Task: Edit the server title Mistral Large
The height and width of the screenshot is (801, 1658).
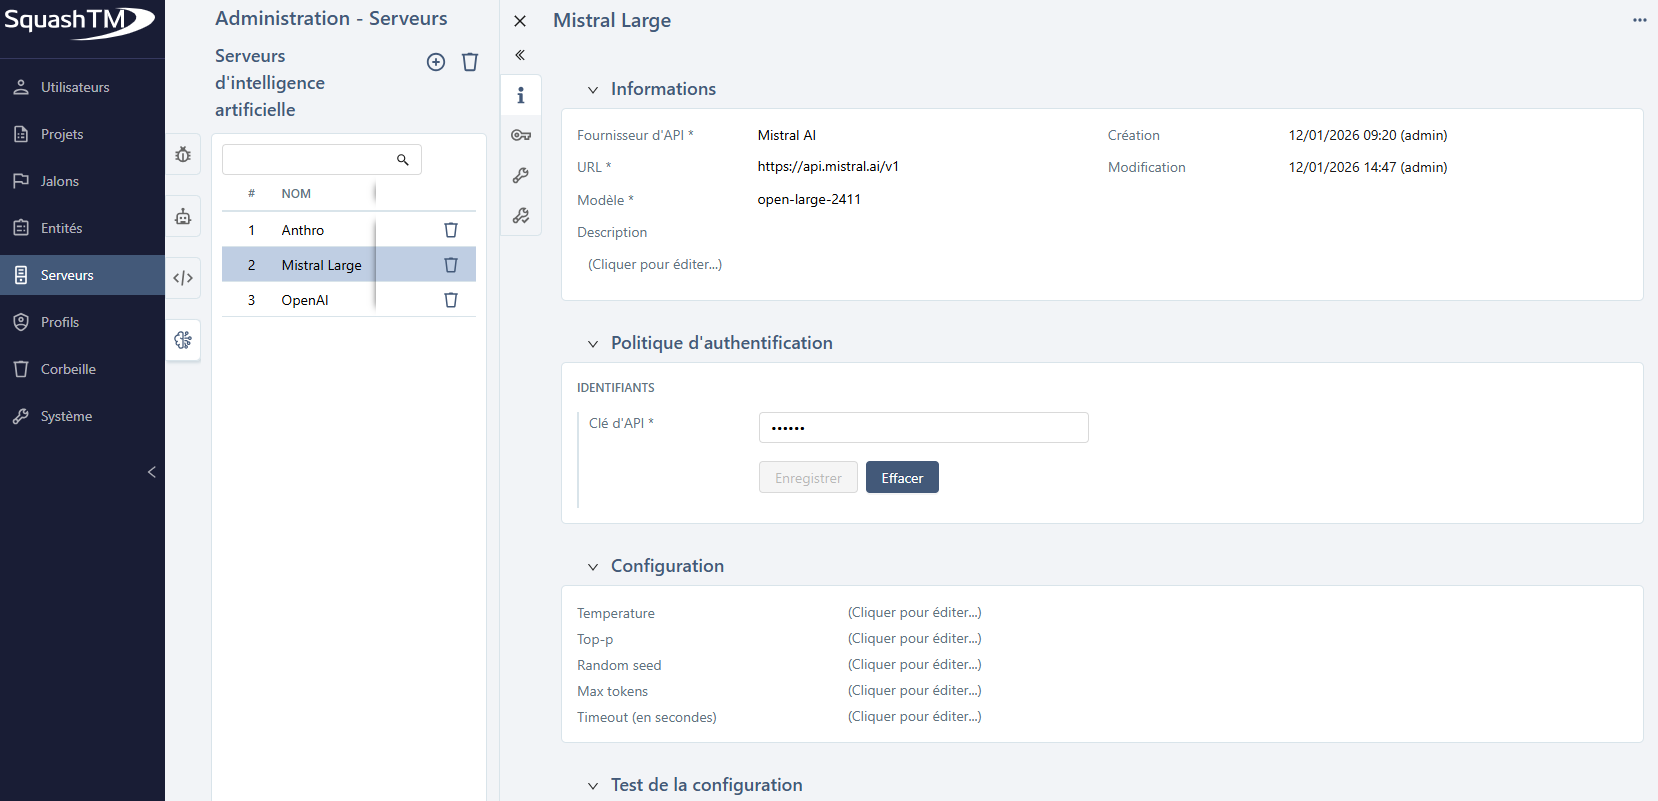Action: tap(612, 21)
